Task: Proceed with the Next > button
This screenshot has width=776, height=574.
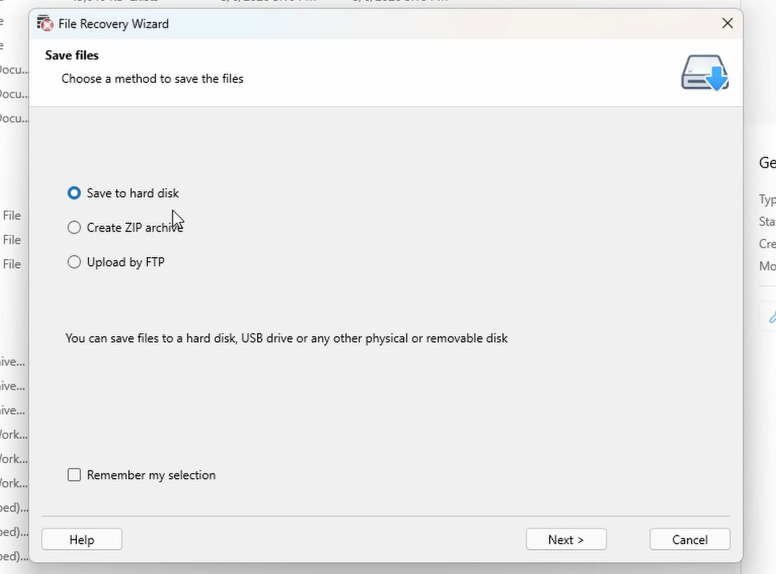Action: (x=566, y=539)
